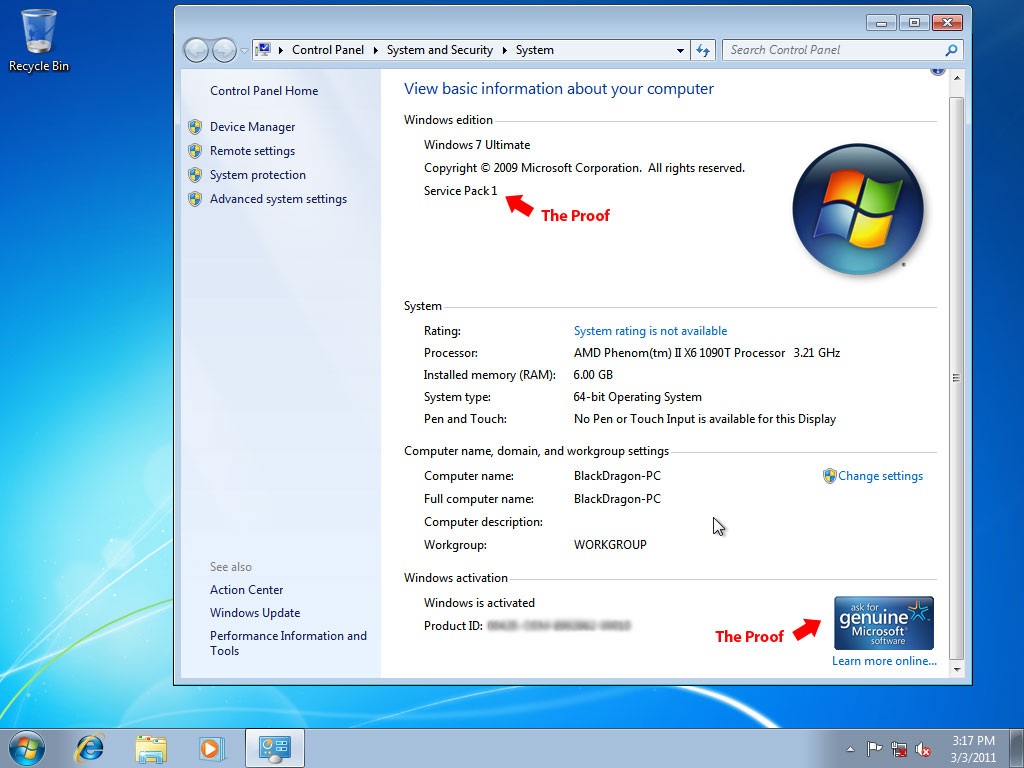Image resolution: width=1024 pixels, height=768 pixels.
Task: Click the network tray icon
Action: coord(899,750)
